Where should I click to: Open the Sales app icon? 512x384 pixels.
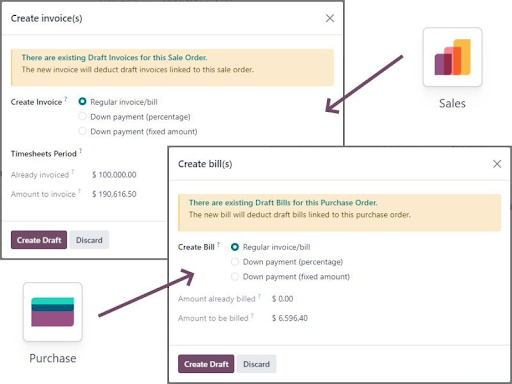coord(452,57)
